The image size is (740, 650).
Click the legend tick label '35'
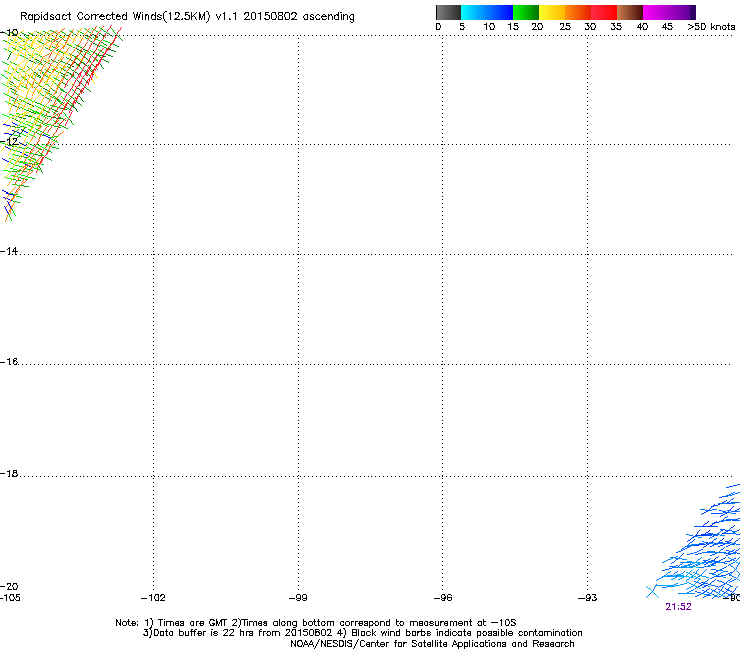coord(616,27)
